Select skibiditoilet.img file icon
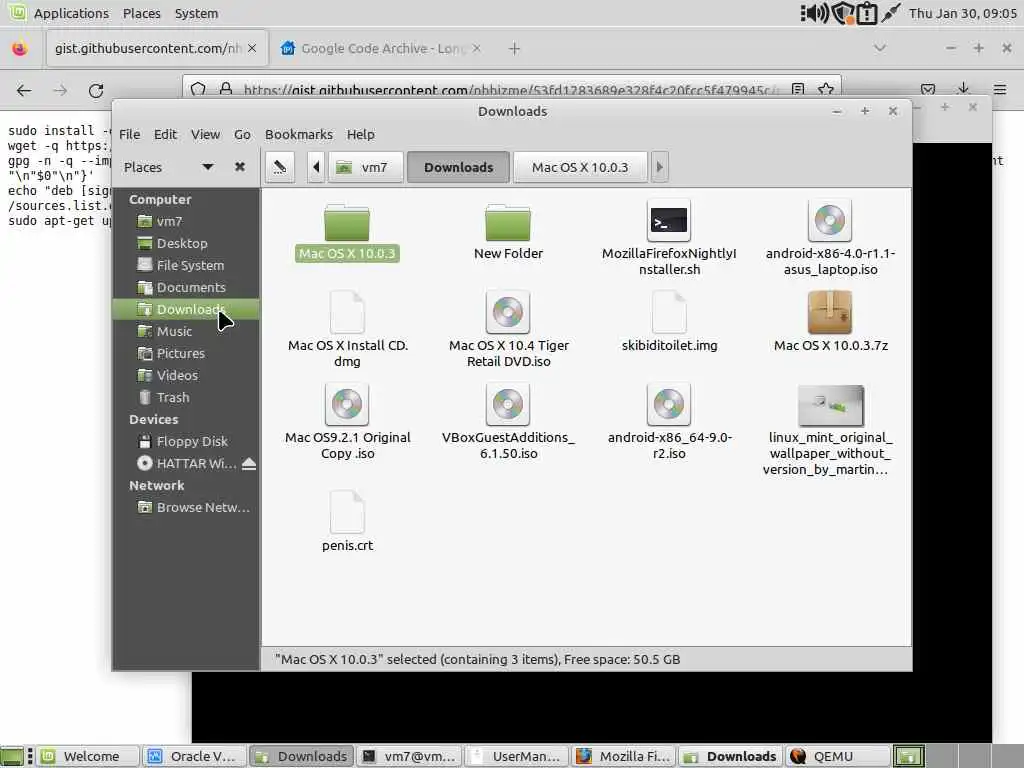Viewport: 1024px width, 768px height. pos(669,312)
